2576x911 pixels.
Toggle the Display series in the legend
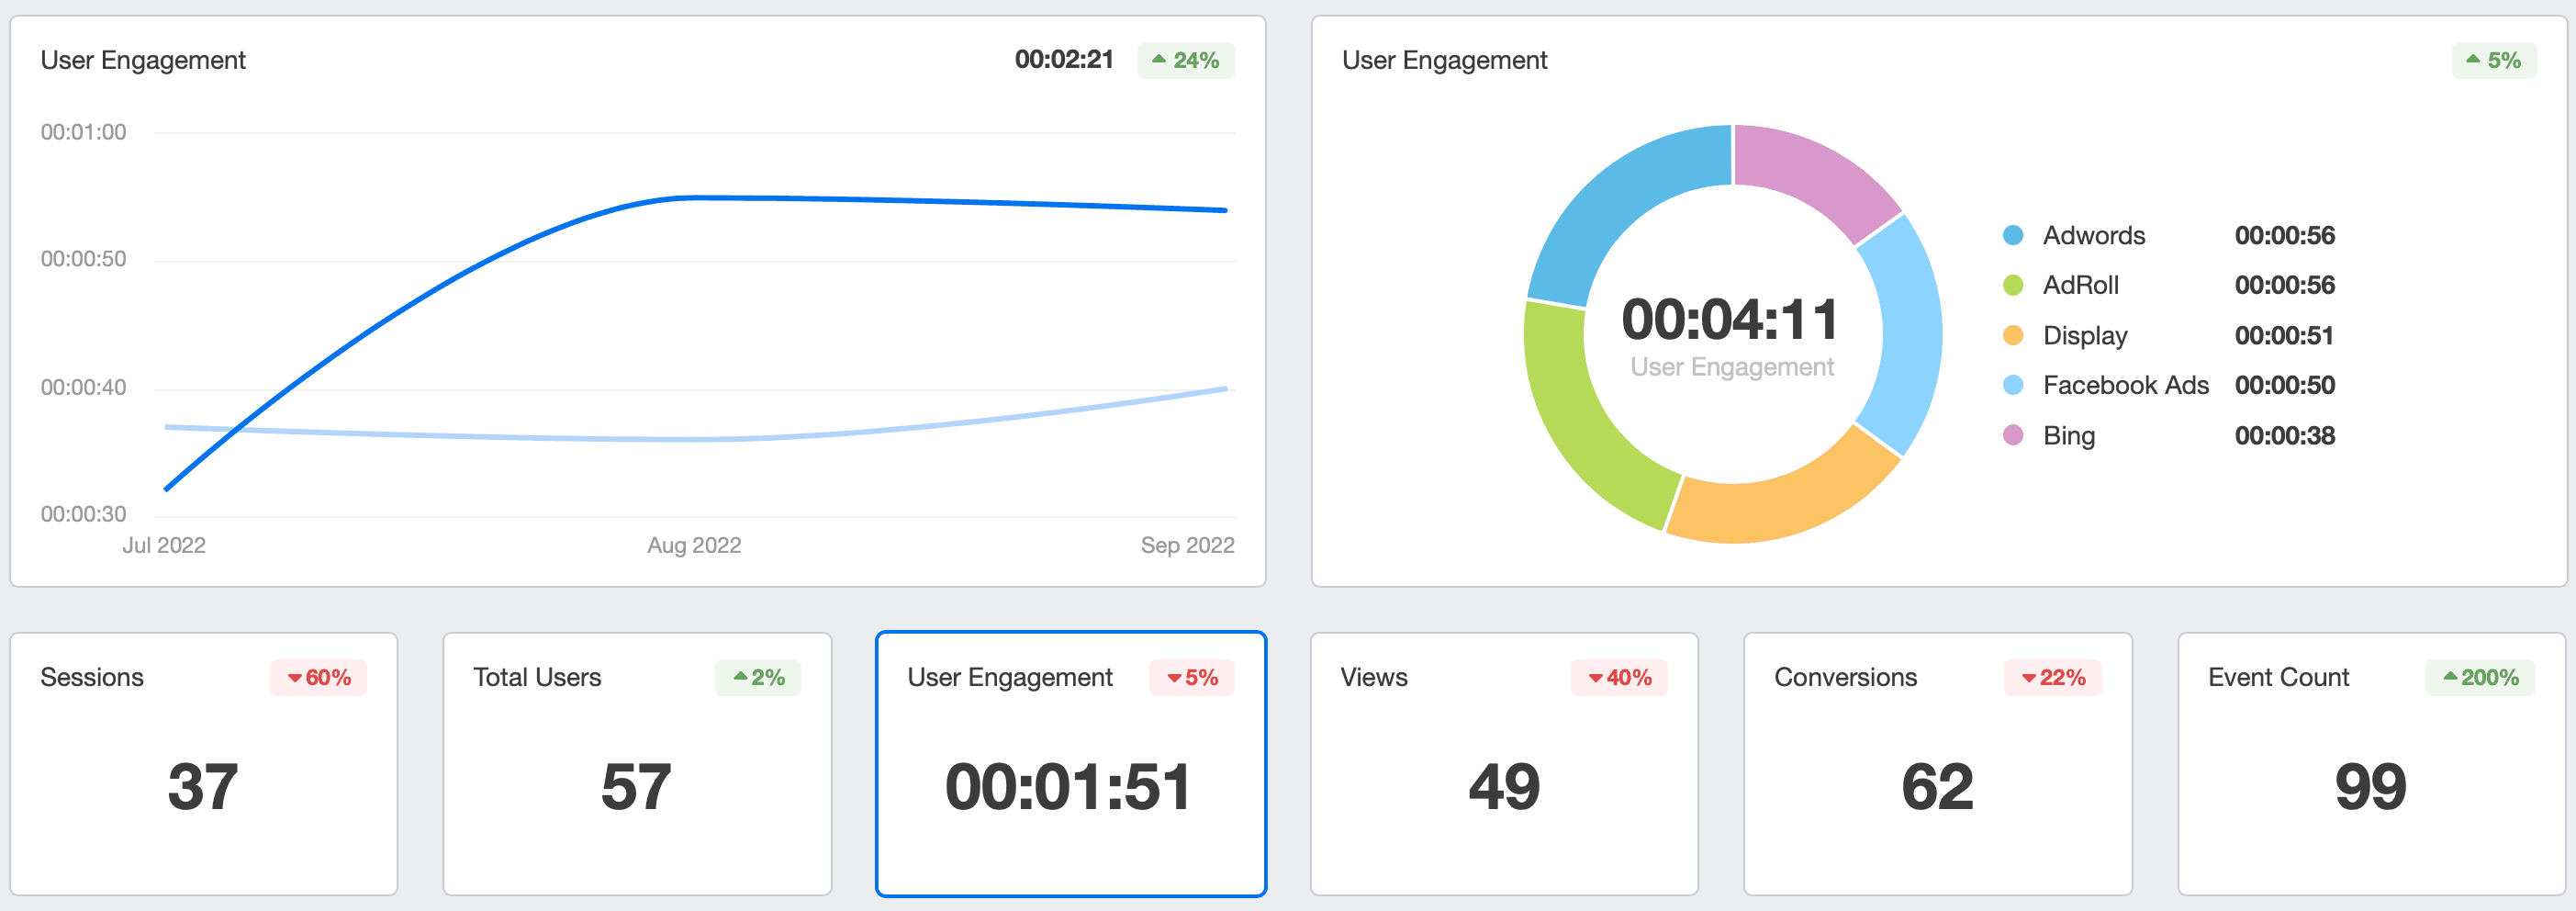(x=2084, y=336)
